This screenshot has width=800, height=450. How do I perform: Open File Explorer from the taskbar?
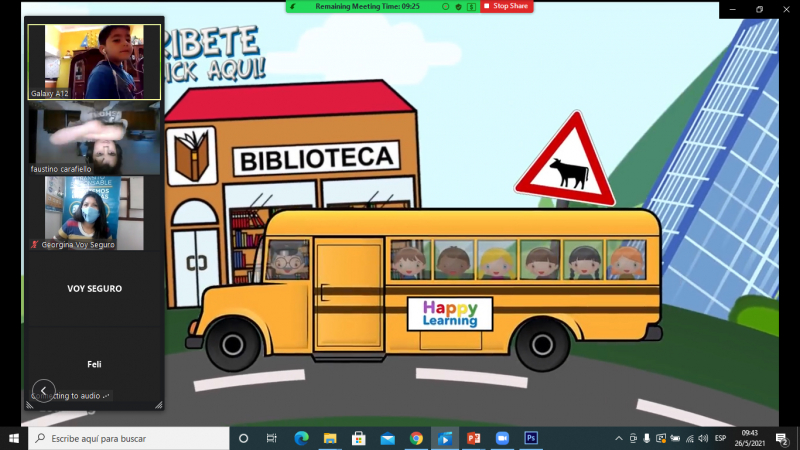coord(330,438)
